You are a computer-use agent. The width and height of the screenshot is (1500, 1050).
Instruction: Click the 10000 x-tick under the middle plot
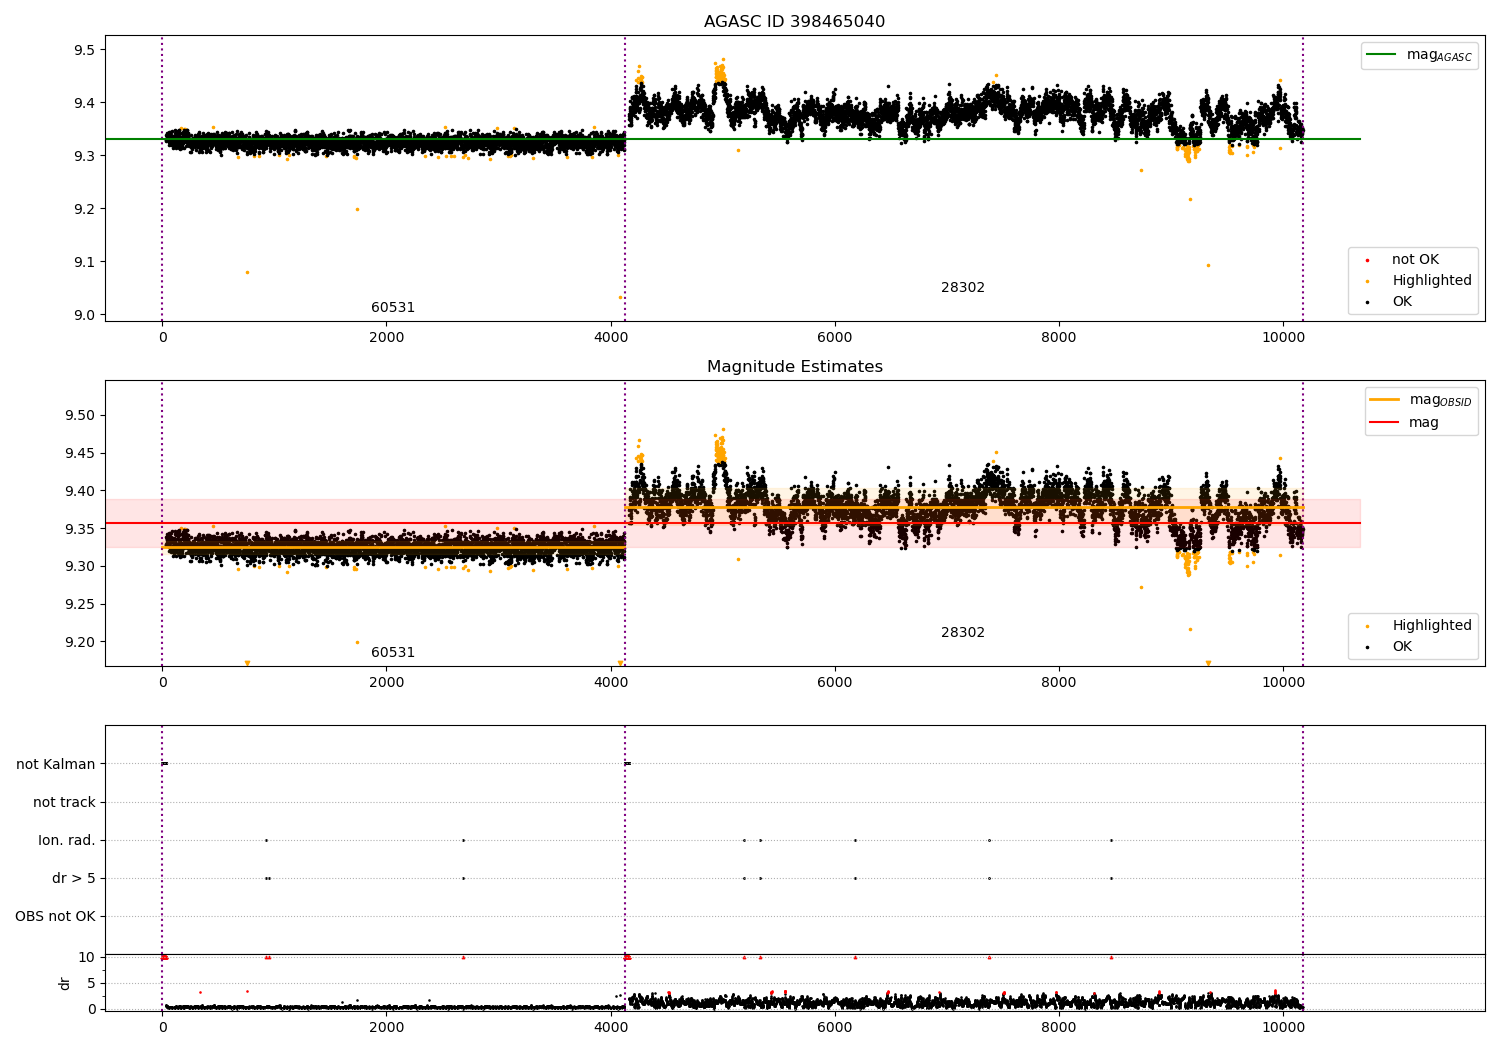click(1283, 683)
